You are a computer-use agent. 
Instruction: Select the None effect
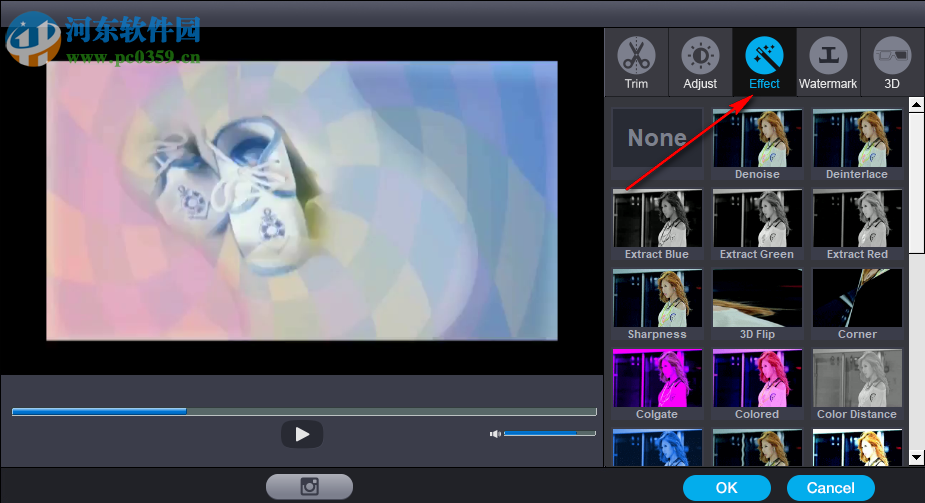click(x=657, y=144)
